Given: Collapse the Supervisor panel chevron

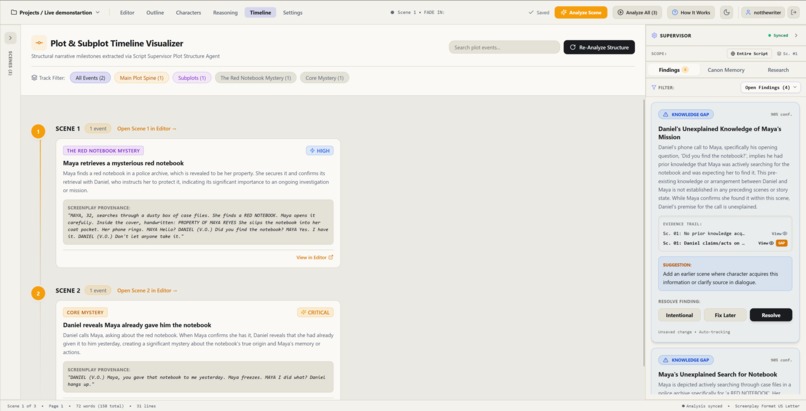Looking at the screenshot, I should coord(796,35).
